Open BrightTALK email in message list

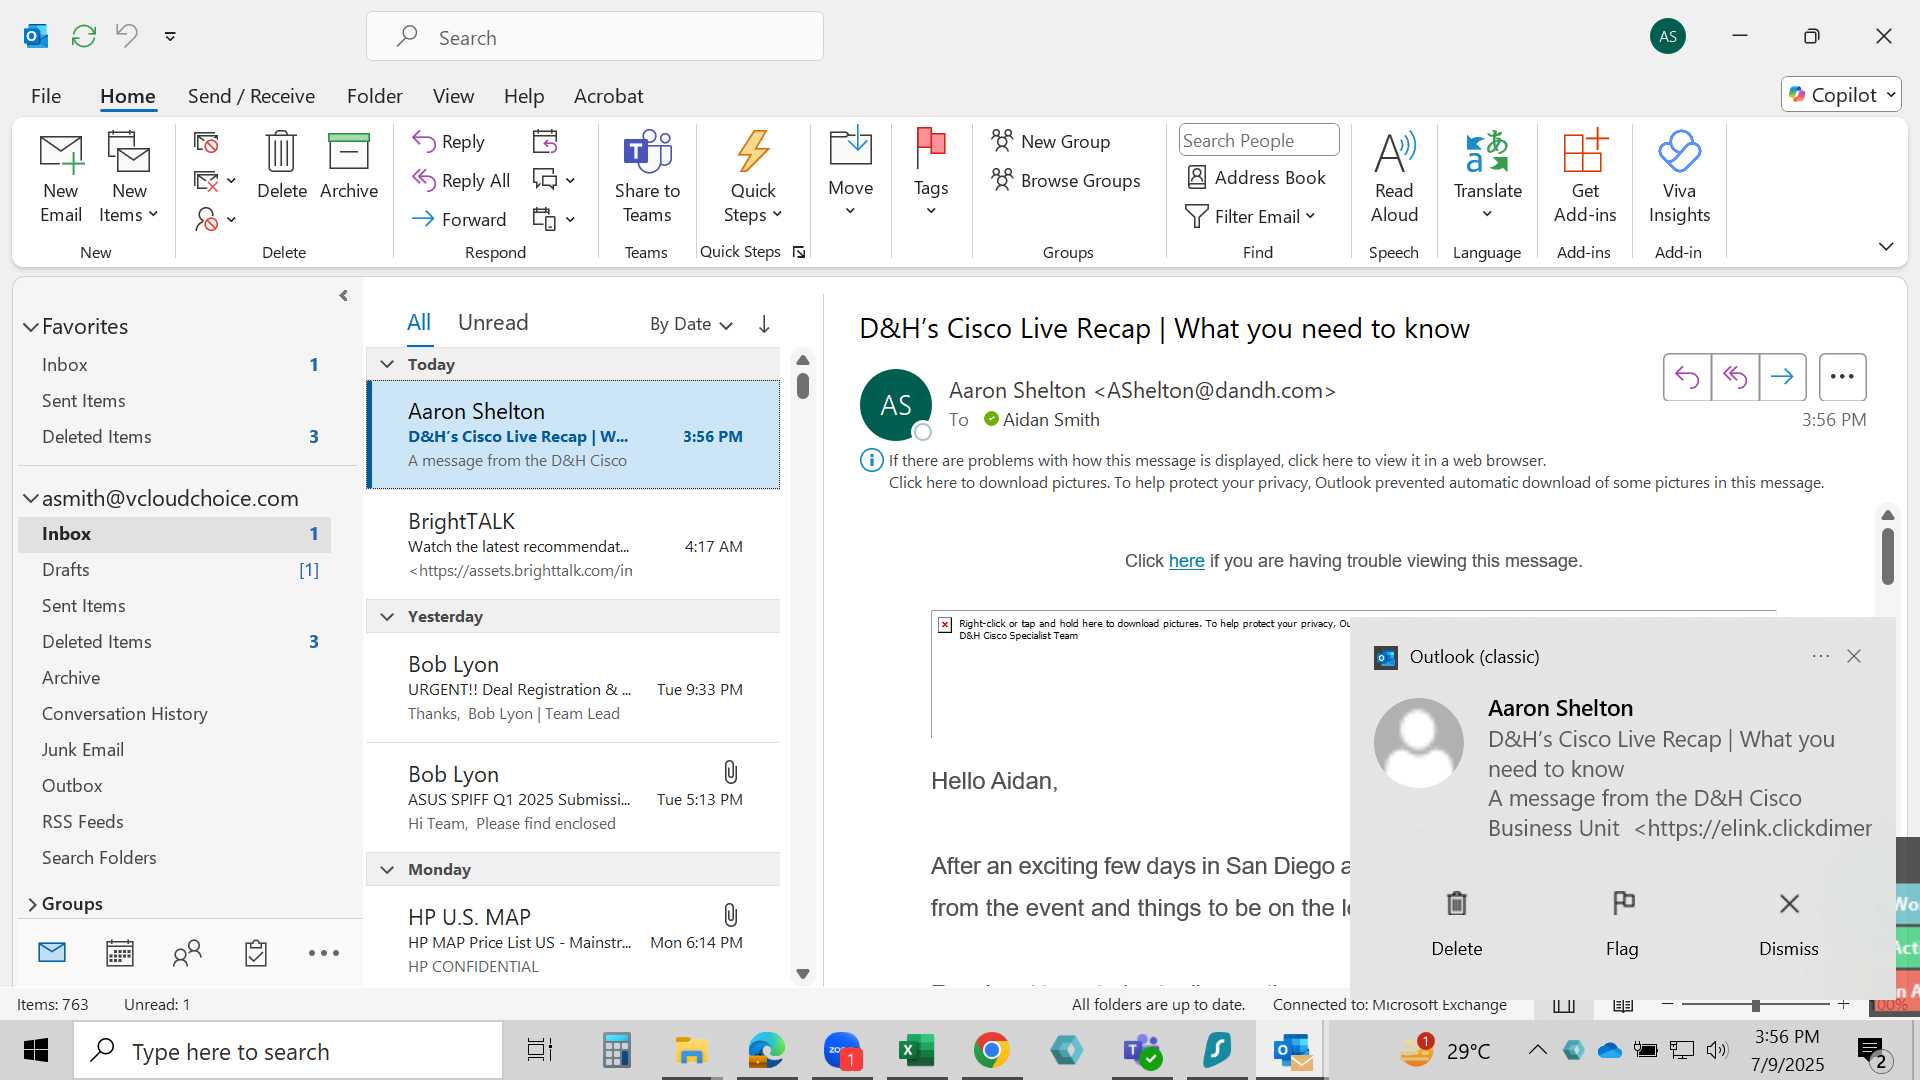pos(573,545)
